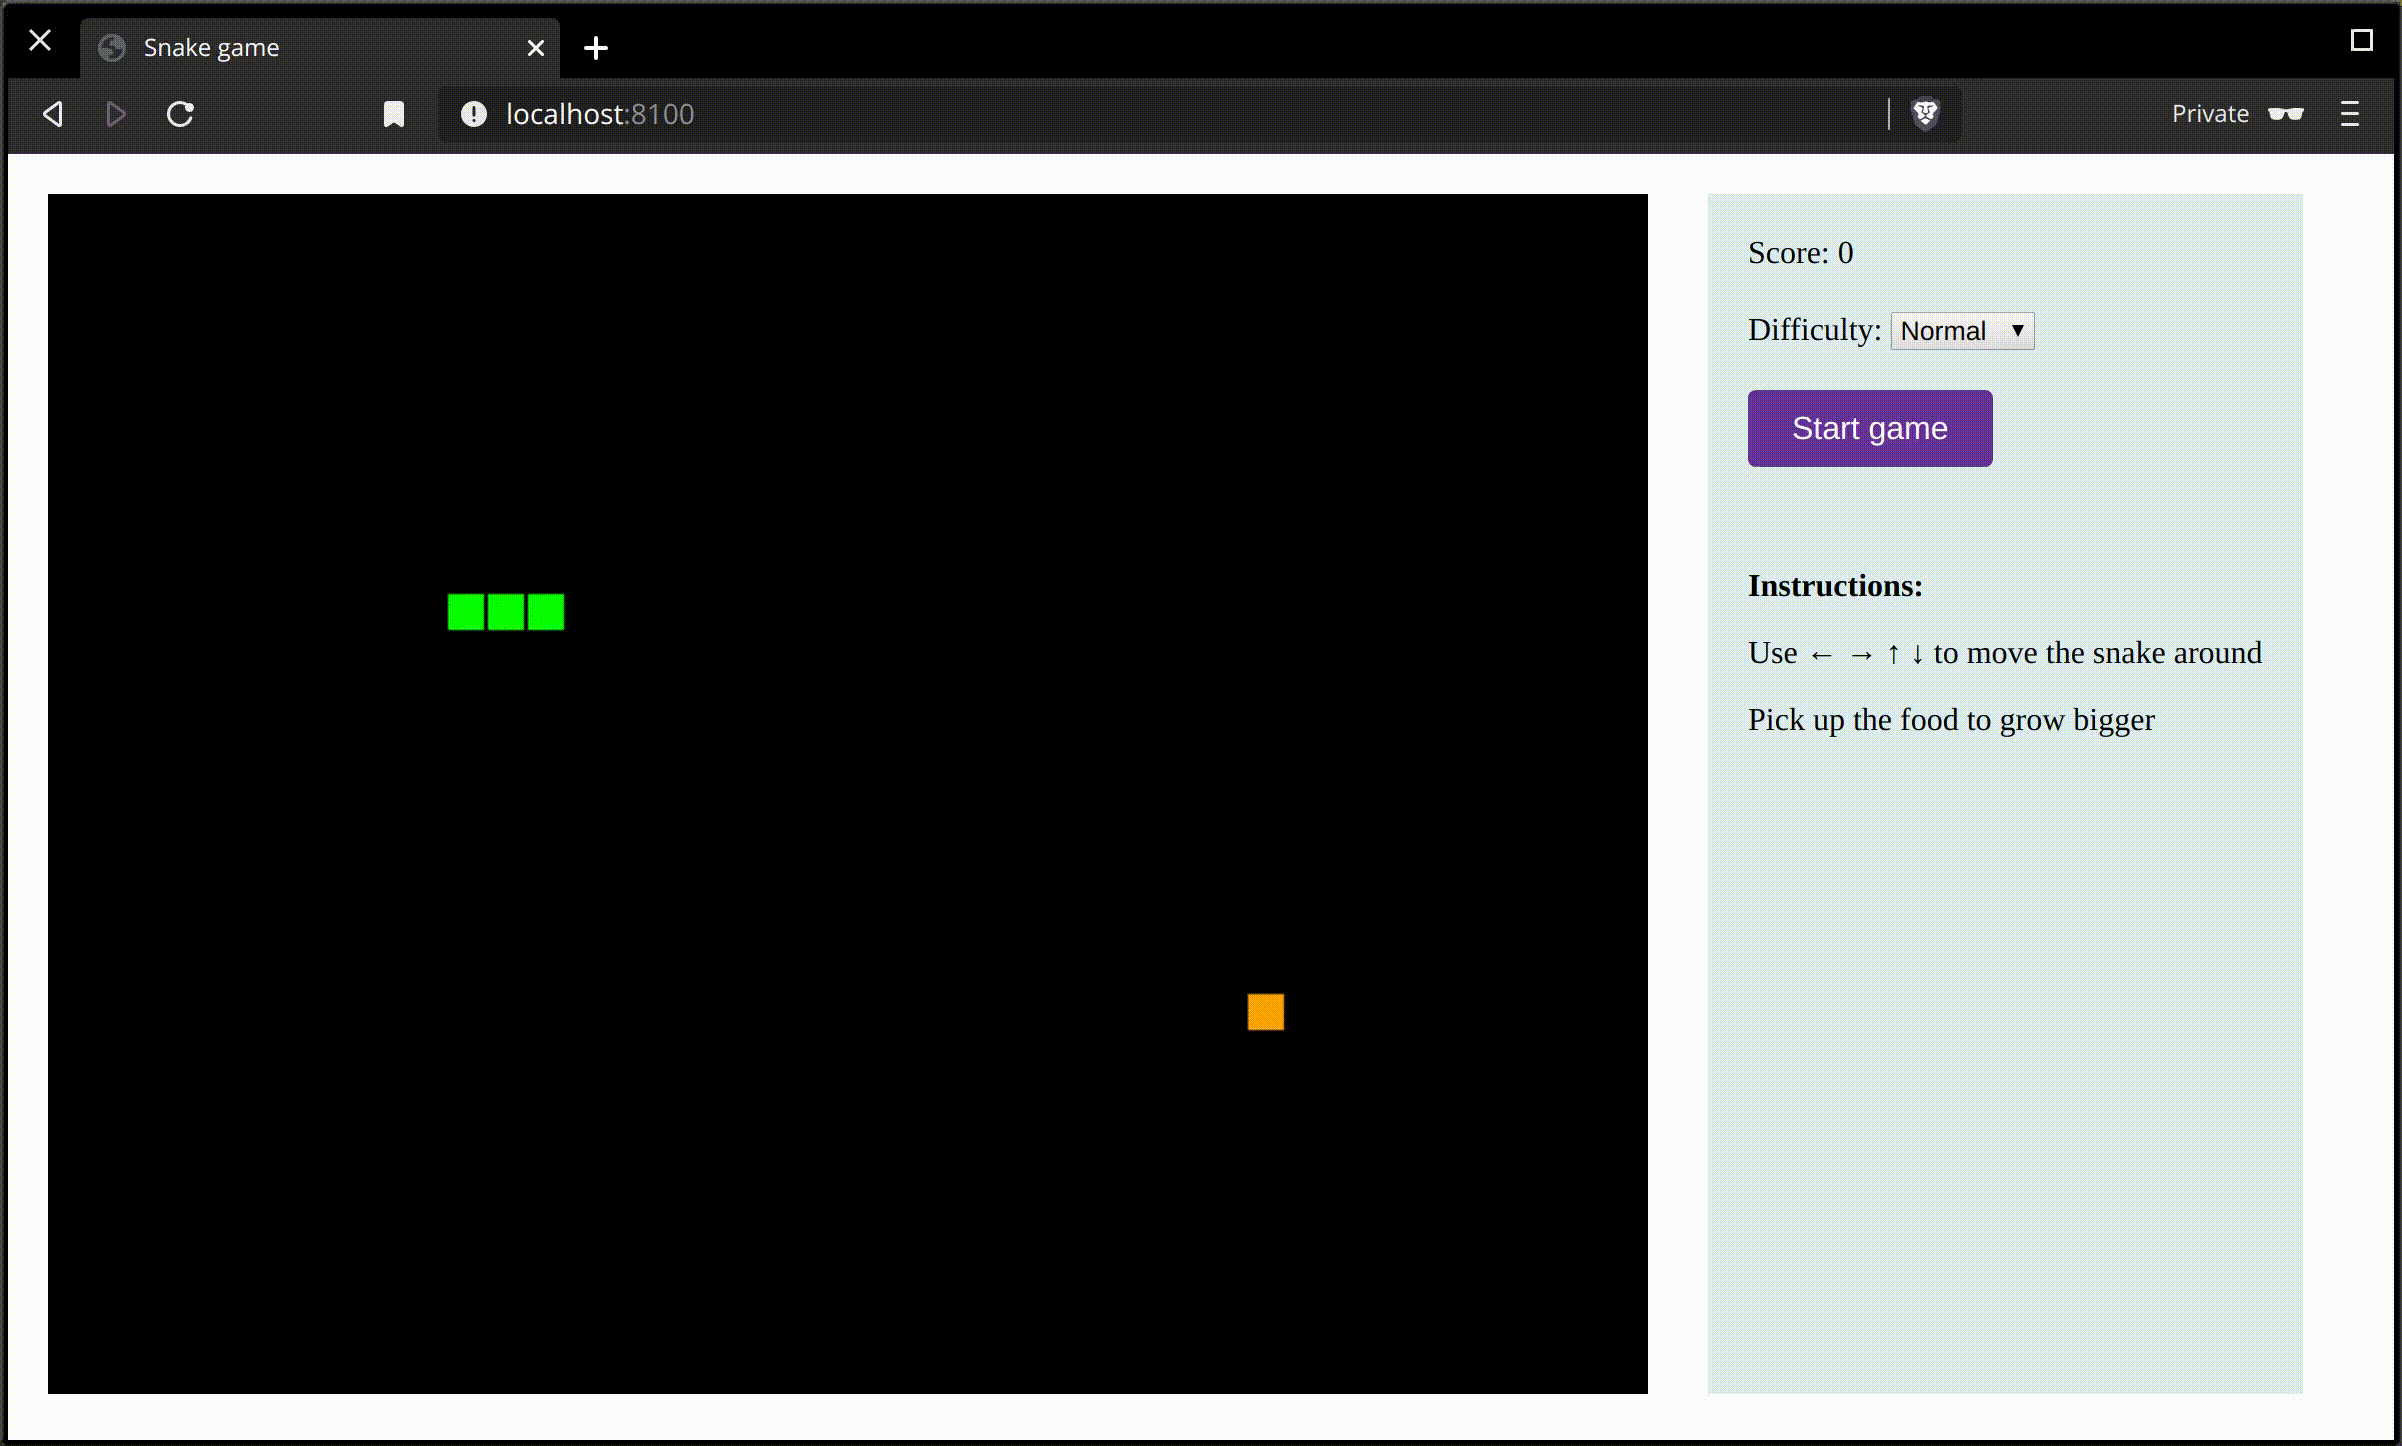Reload the page with refresh icon
This screenshot has width=2402, height=1446.
180,114
